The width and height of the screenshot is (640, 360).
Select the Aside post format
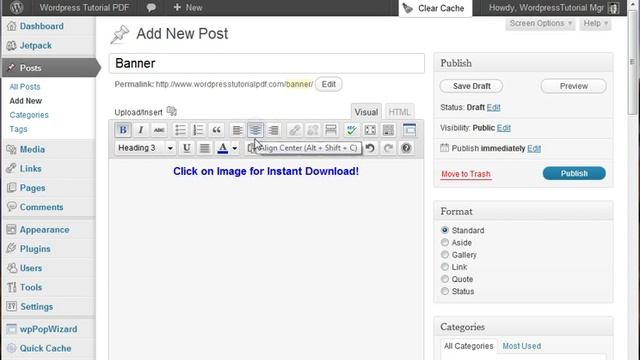(x=445, y=242)
